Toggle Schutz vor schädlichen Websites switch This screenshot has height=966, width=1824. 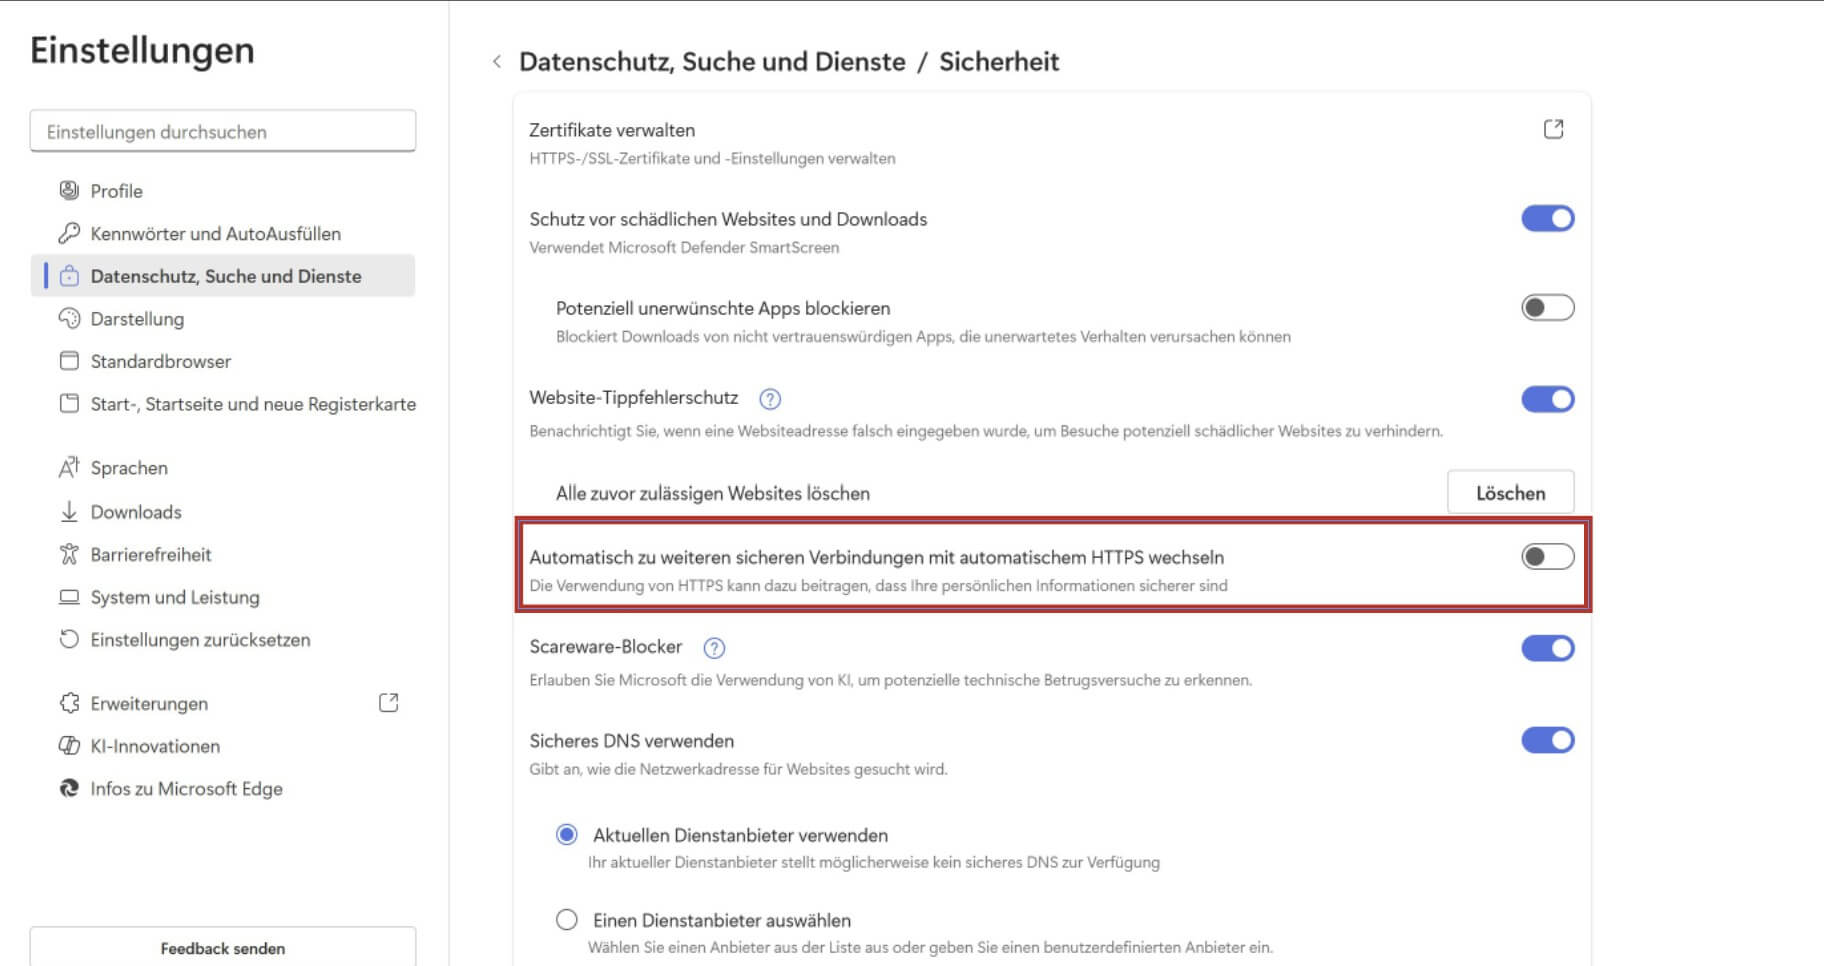pyautogui.click(x=1547, y=219)
